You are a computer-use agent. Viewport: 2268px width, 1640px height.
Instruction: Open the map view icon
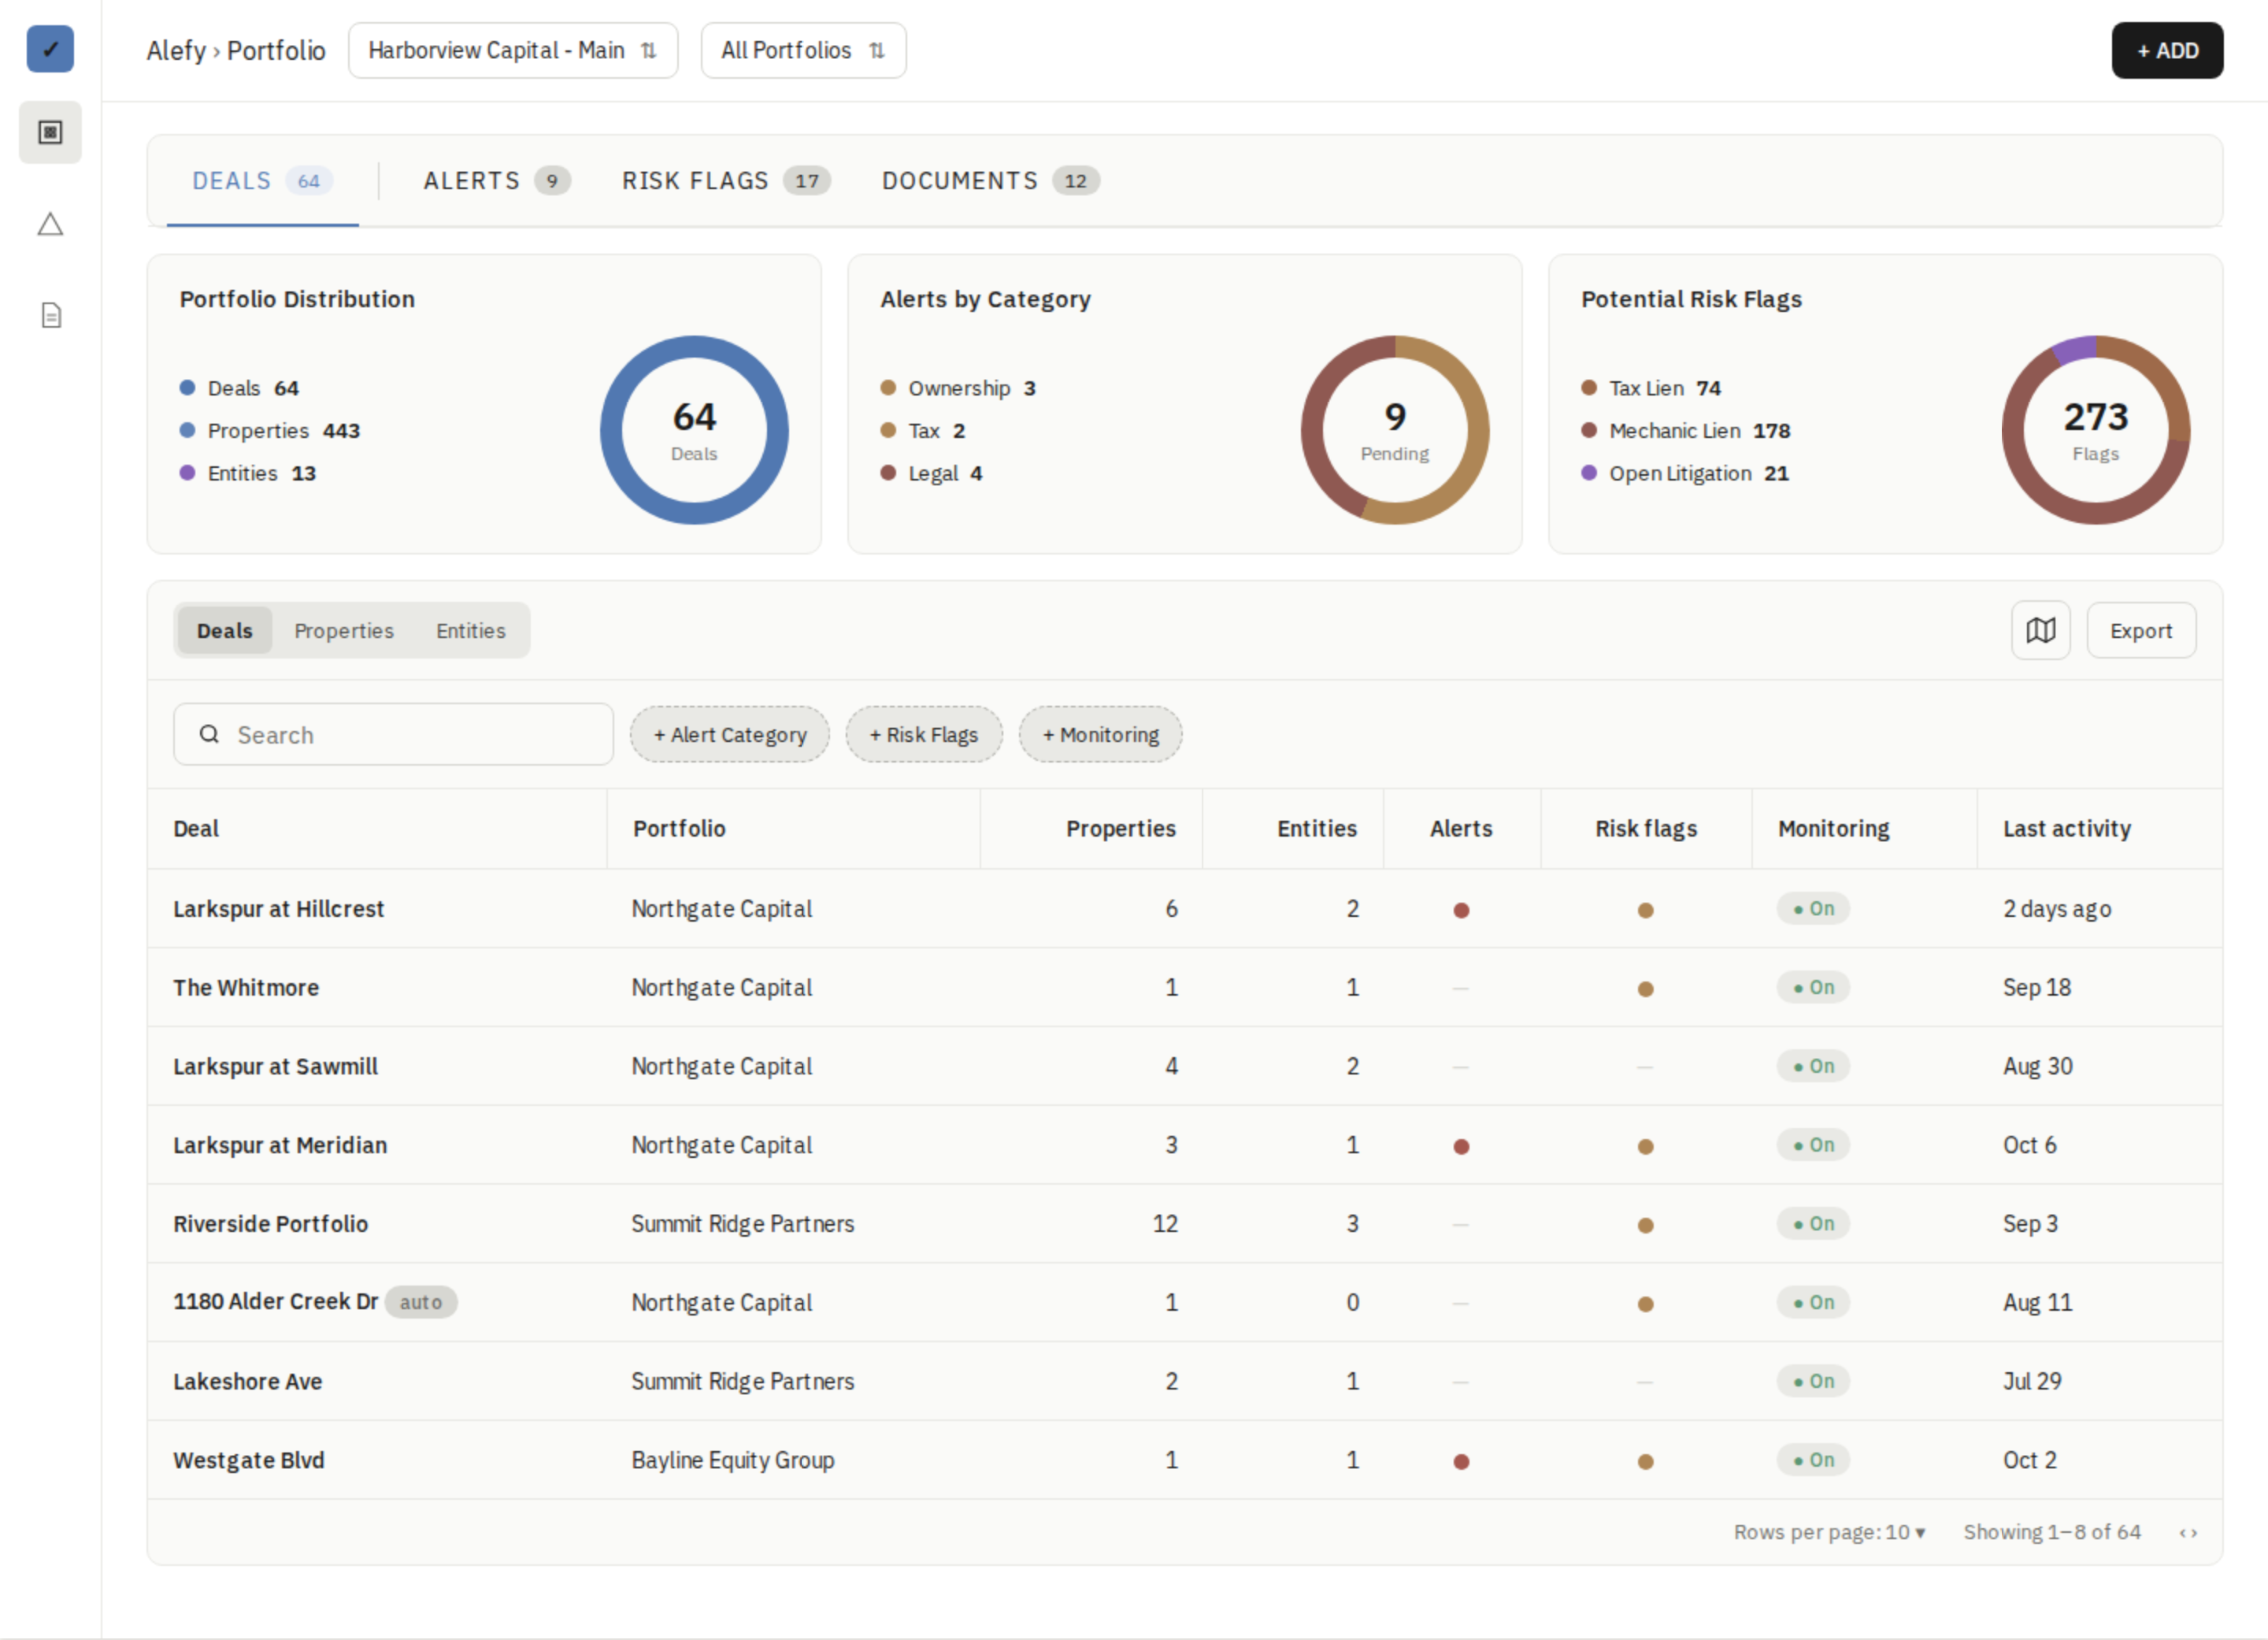click(x=2040, y=630)
